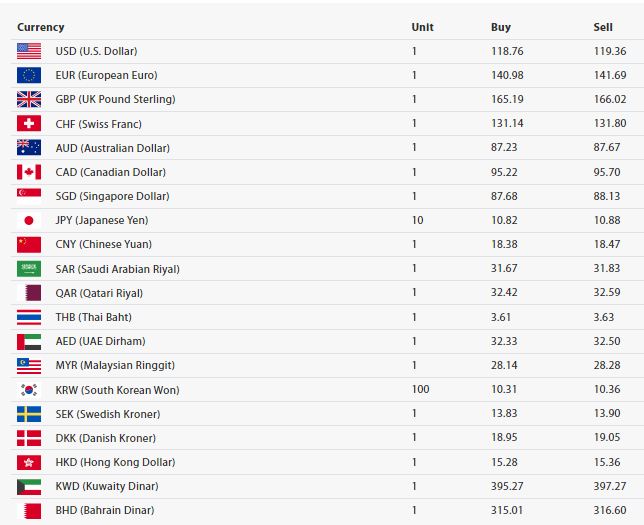Click the UK flag icon

(29, 99)
